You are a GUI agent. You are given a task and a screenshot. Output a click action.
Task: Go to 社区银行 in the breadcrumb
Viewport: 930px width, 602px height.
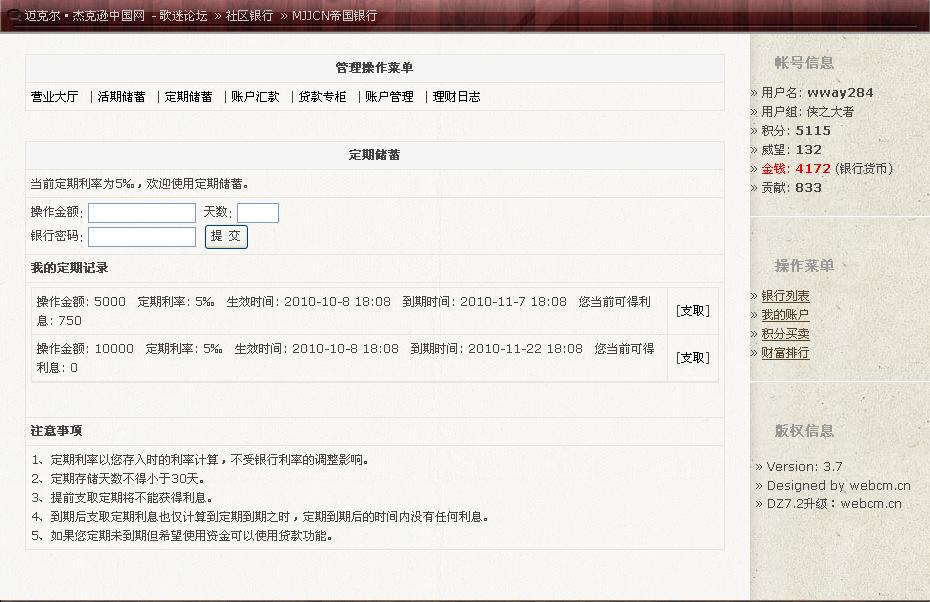249,16
